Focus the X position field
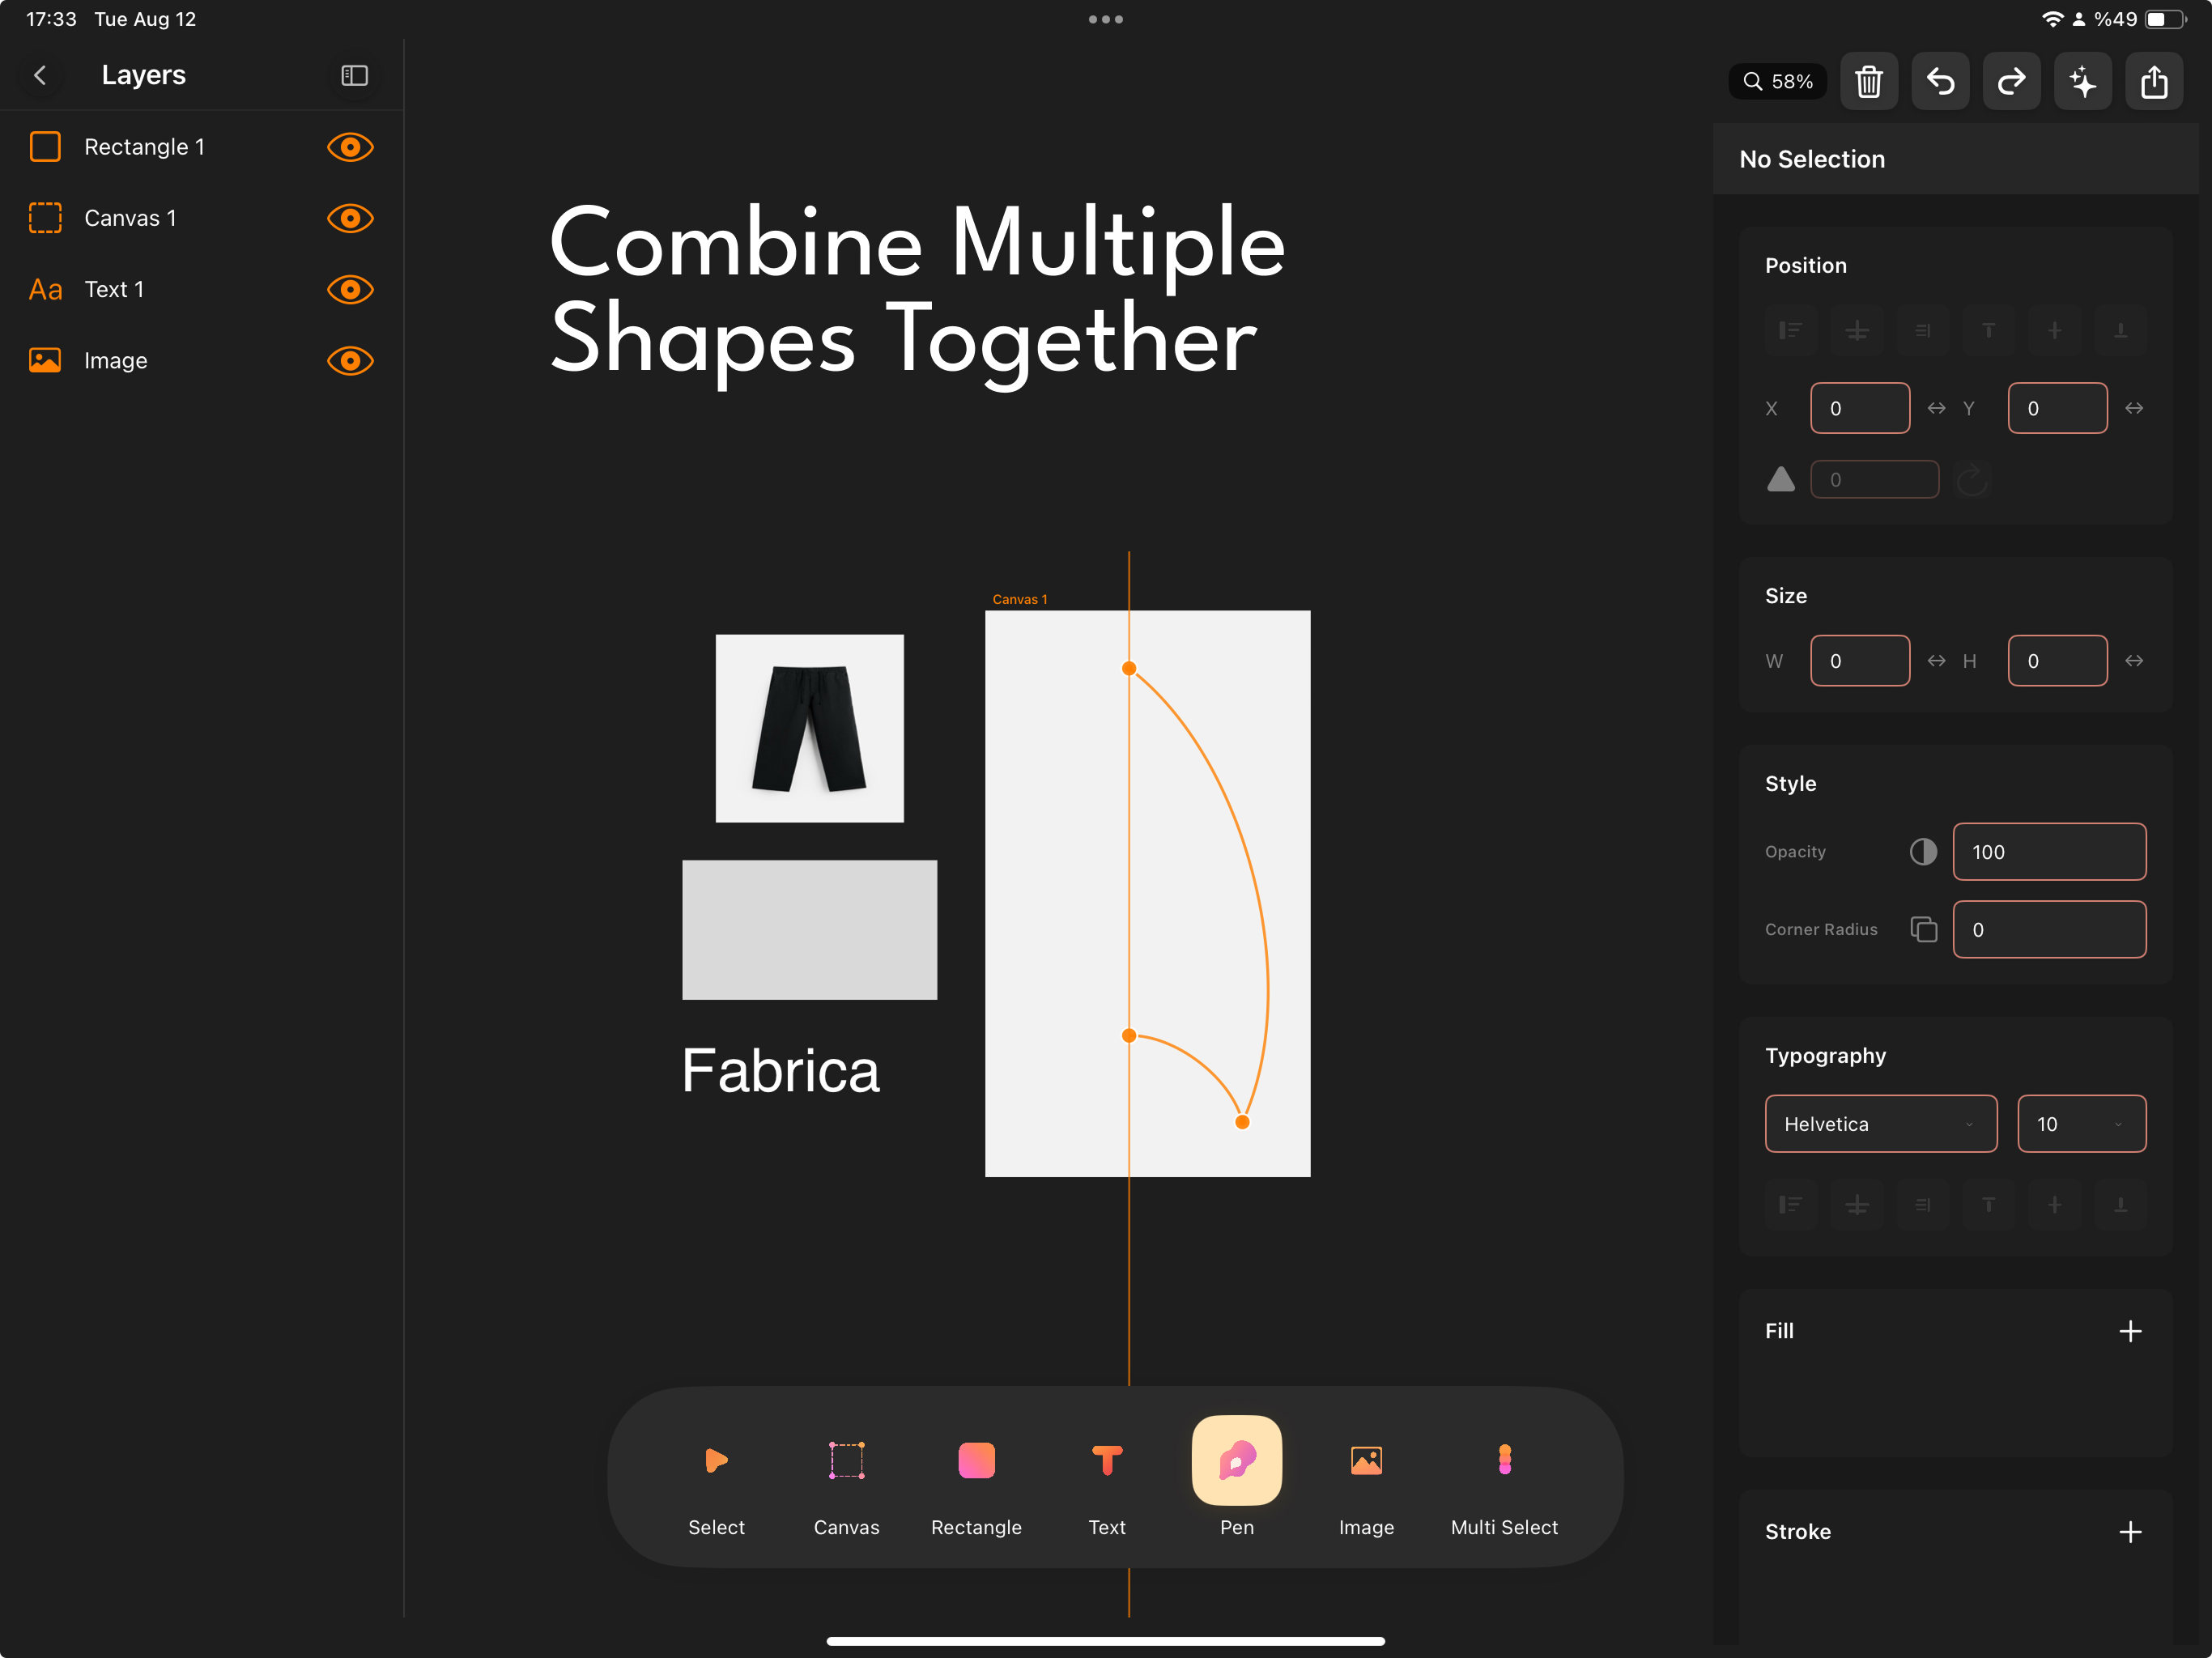The width and height of the screenshot is (2212, 1658). (x=1860, y=408)
